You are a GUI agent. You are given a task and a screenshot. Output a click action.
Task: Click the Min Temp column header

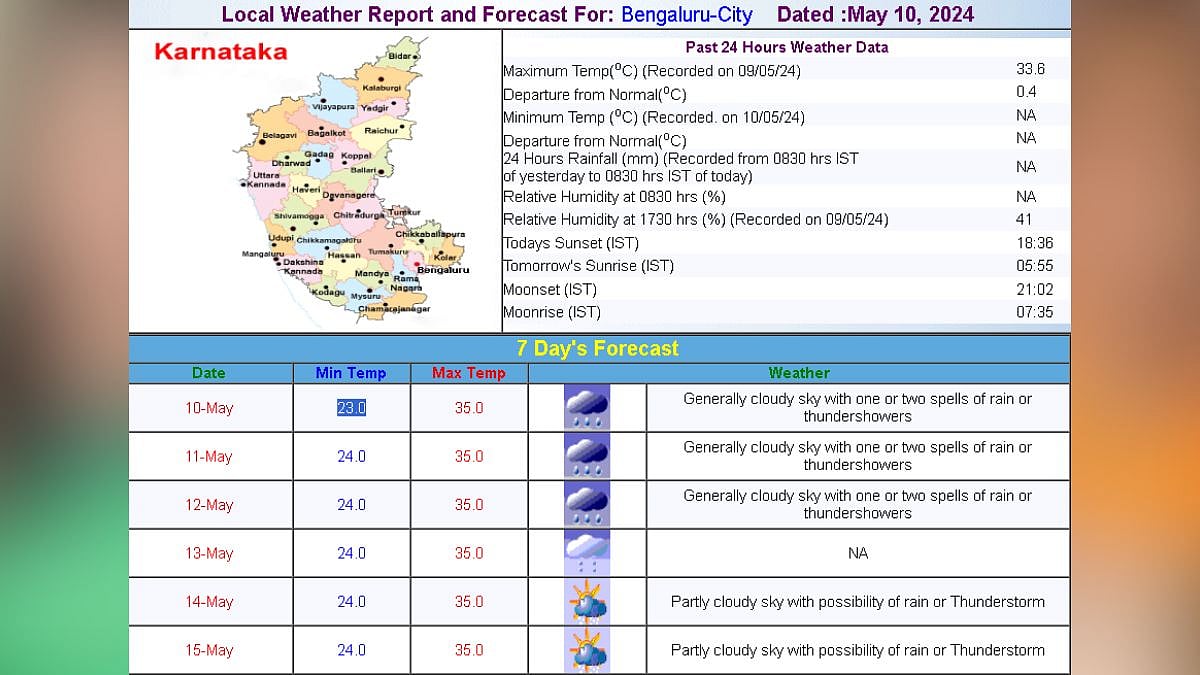pyautogui.click(x=351, y=373)
